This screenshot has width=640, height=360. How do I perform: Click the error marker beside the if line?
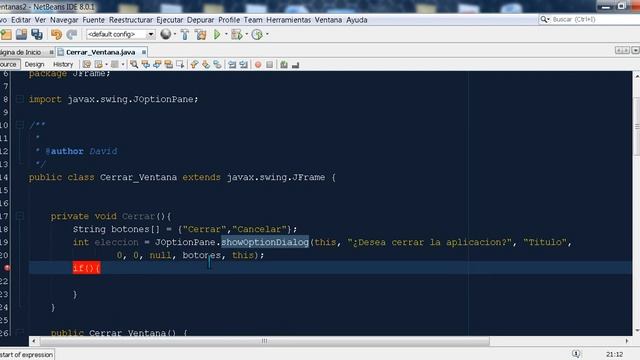point(7,268)
